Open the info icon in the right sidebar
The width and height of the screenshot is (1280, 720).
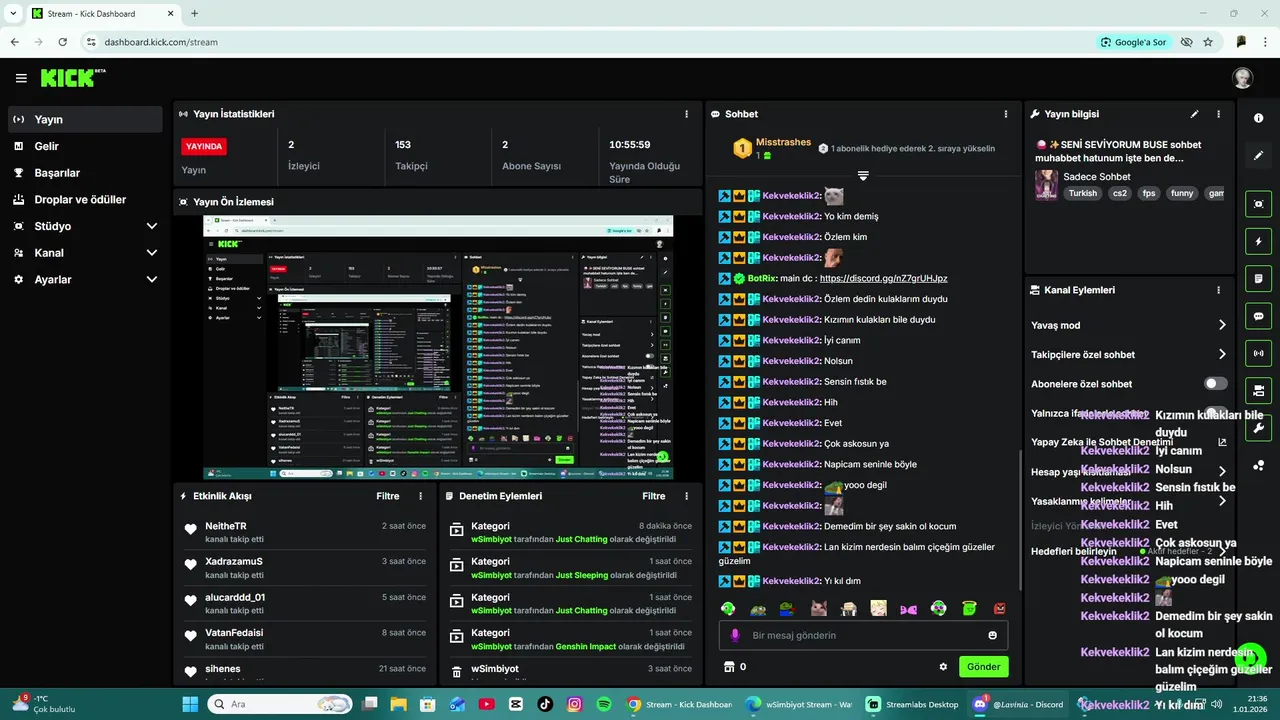(x=1258, y=118)
